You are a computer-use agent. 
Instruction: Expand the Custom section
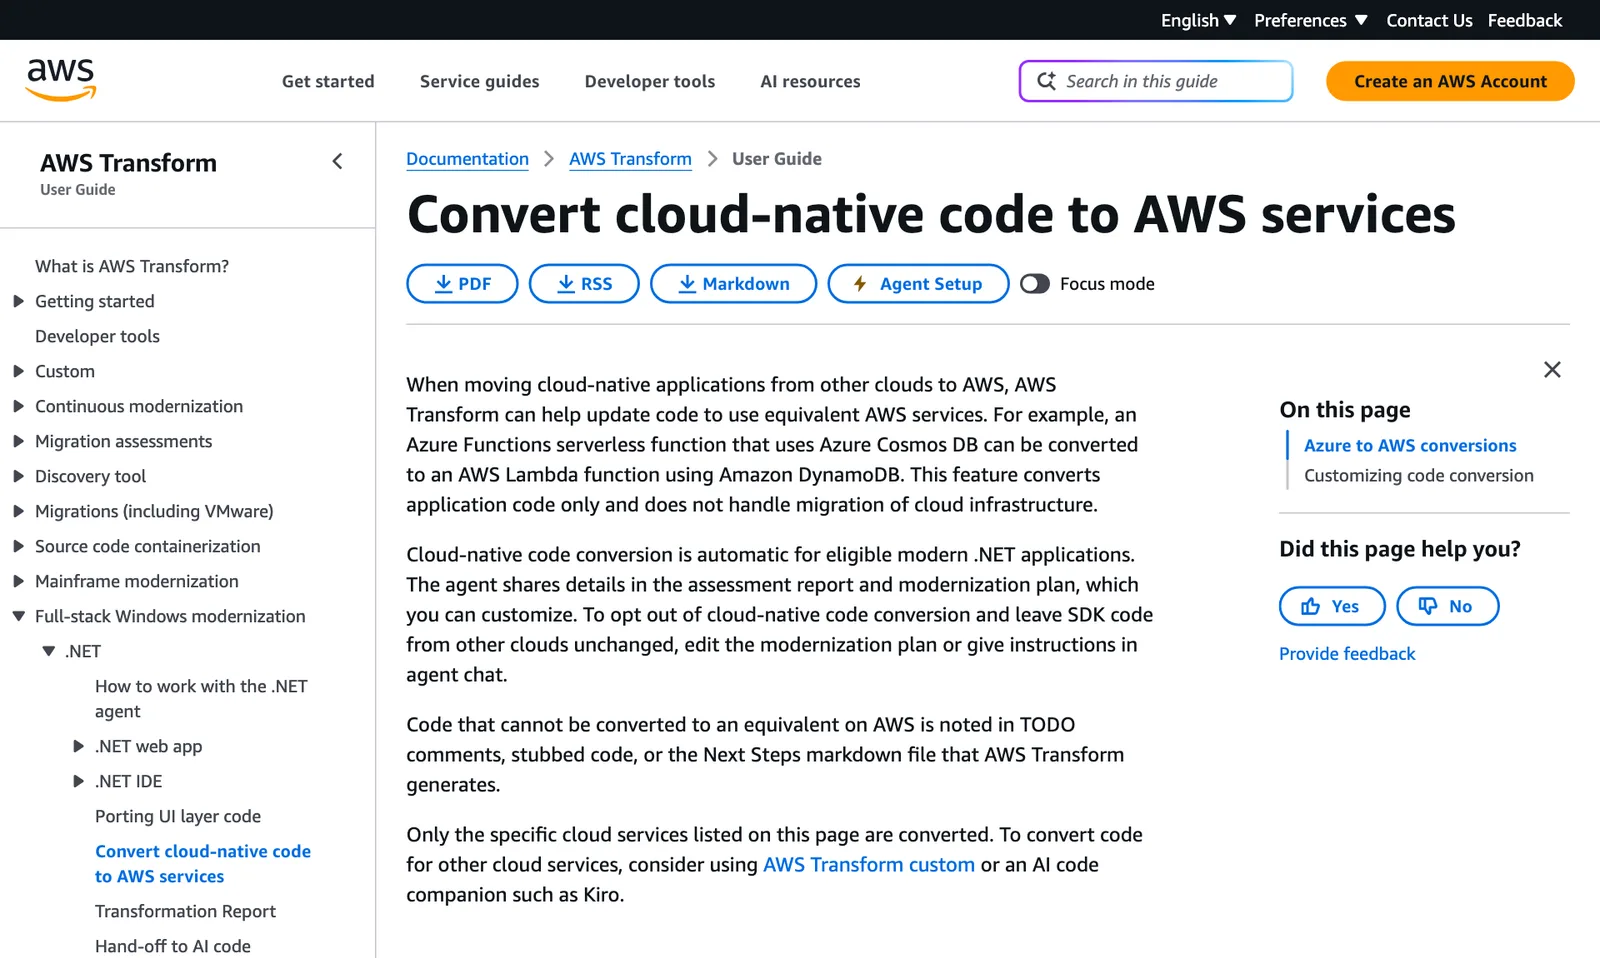(18, 371)
